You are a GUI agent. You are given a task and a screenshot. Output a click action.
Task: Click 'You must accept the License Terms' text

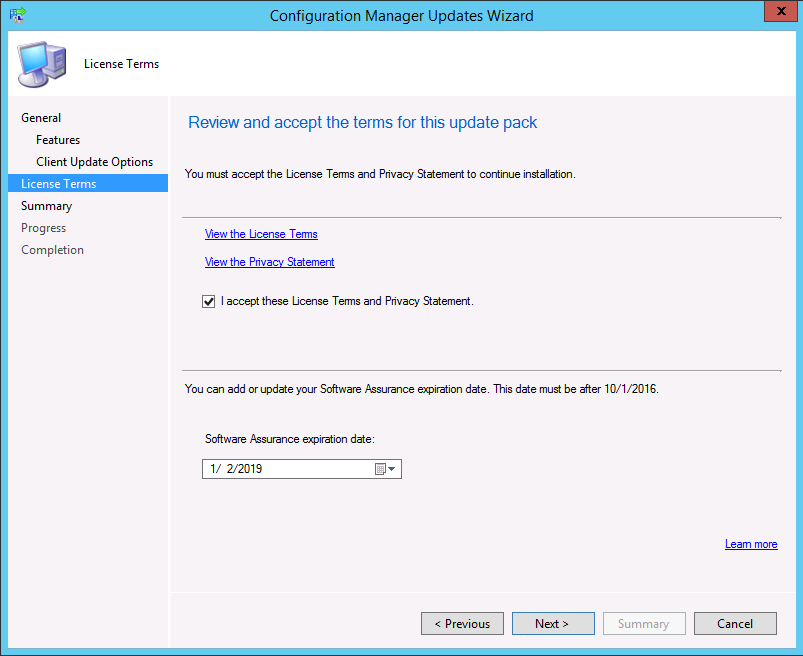[380, 174]
